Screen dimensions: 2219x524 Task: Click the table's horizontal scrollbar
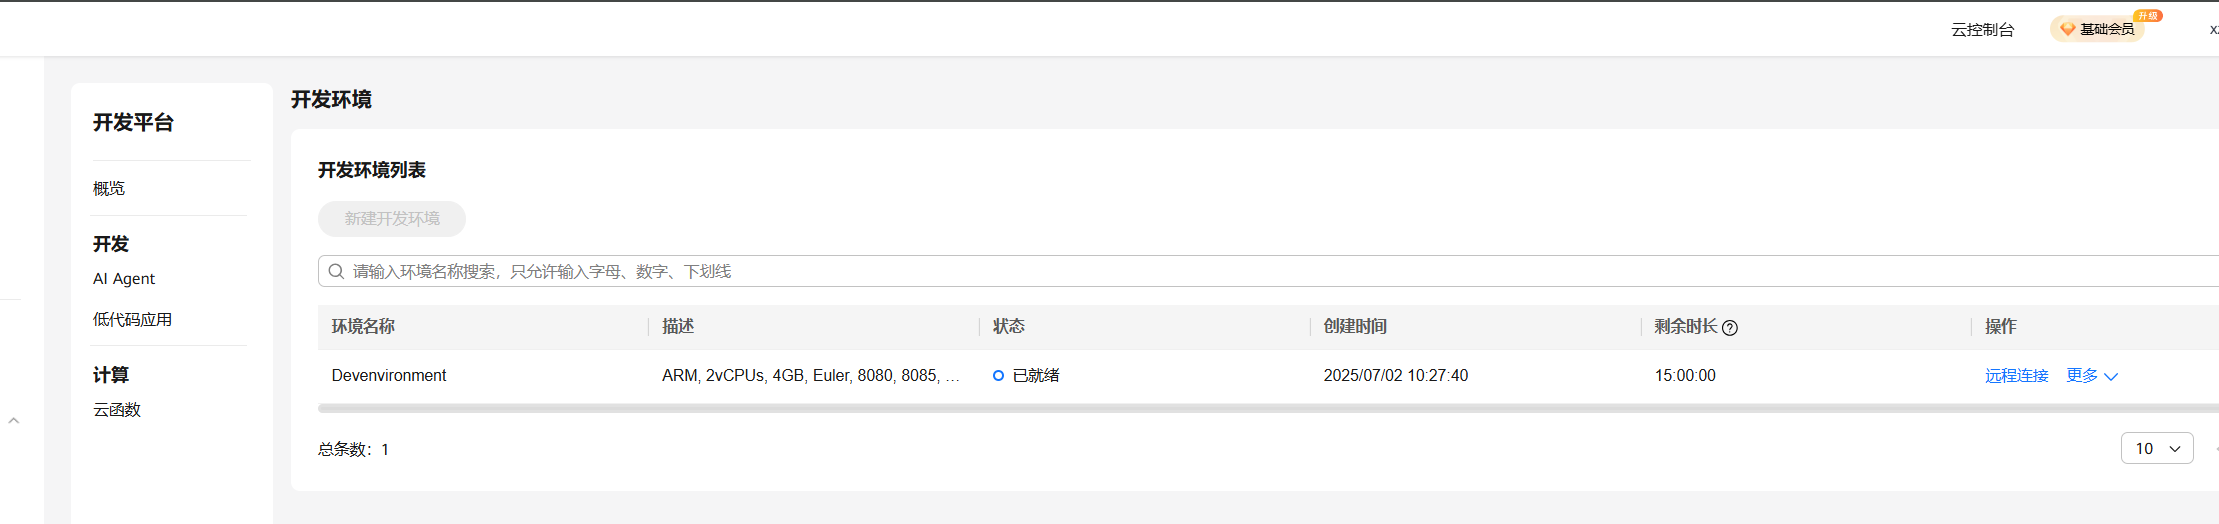tap(1200, 408)
